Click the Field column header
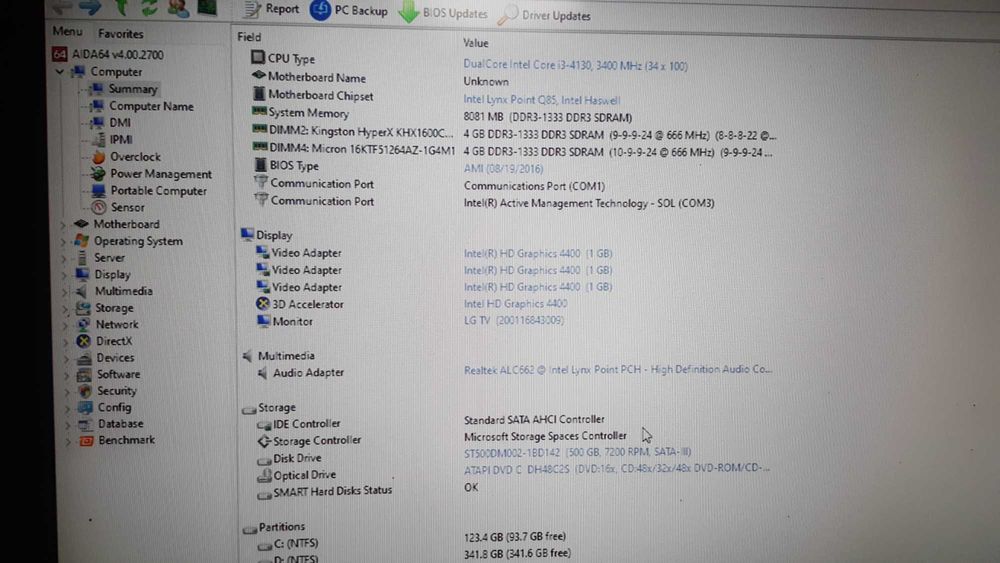1000x563 pixels. pos(249,37)
